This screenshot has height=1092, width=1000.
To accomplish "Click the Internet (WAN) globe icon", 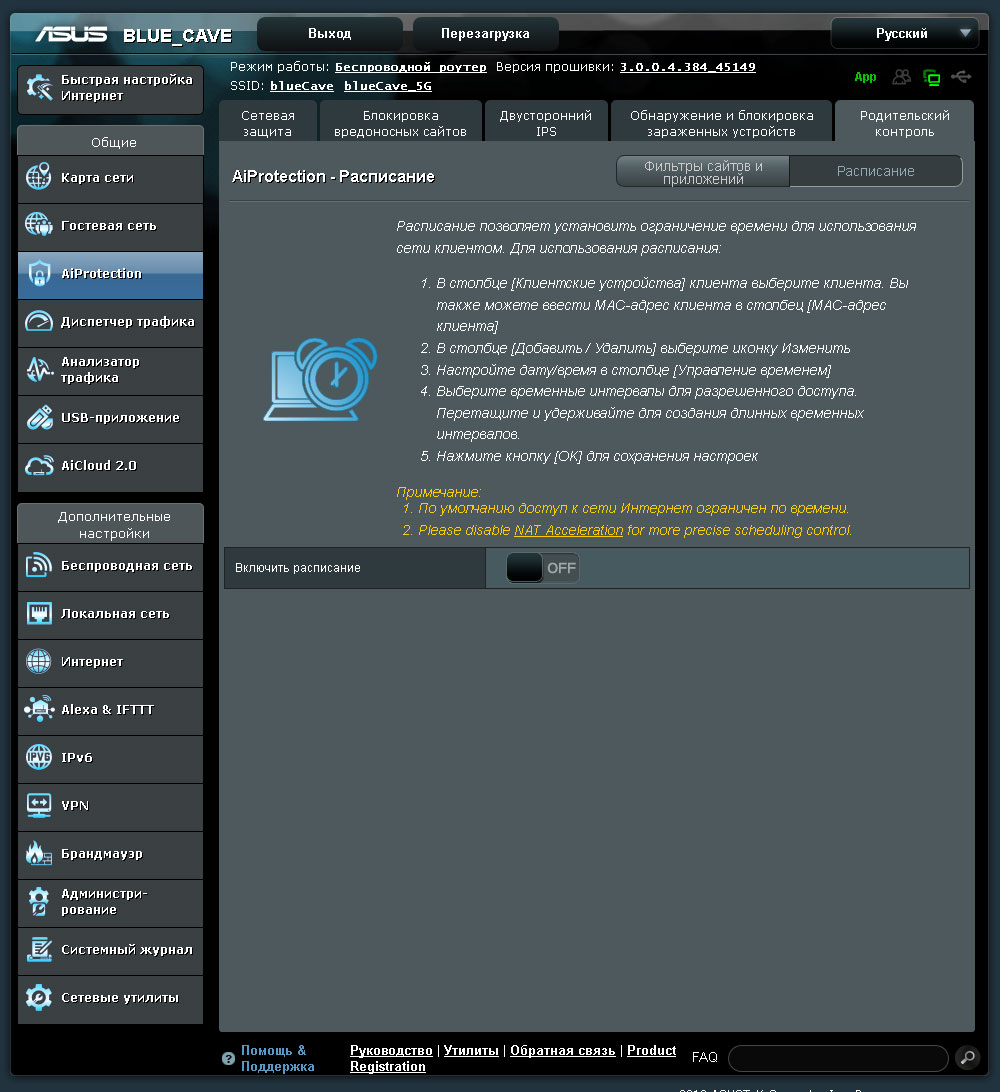I will [x=39, y=662].
